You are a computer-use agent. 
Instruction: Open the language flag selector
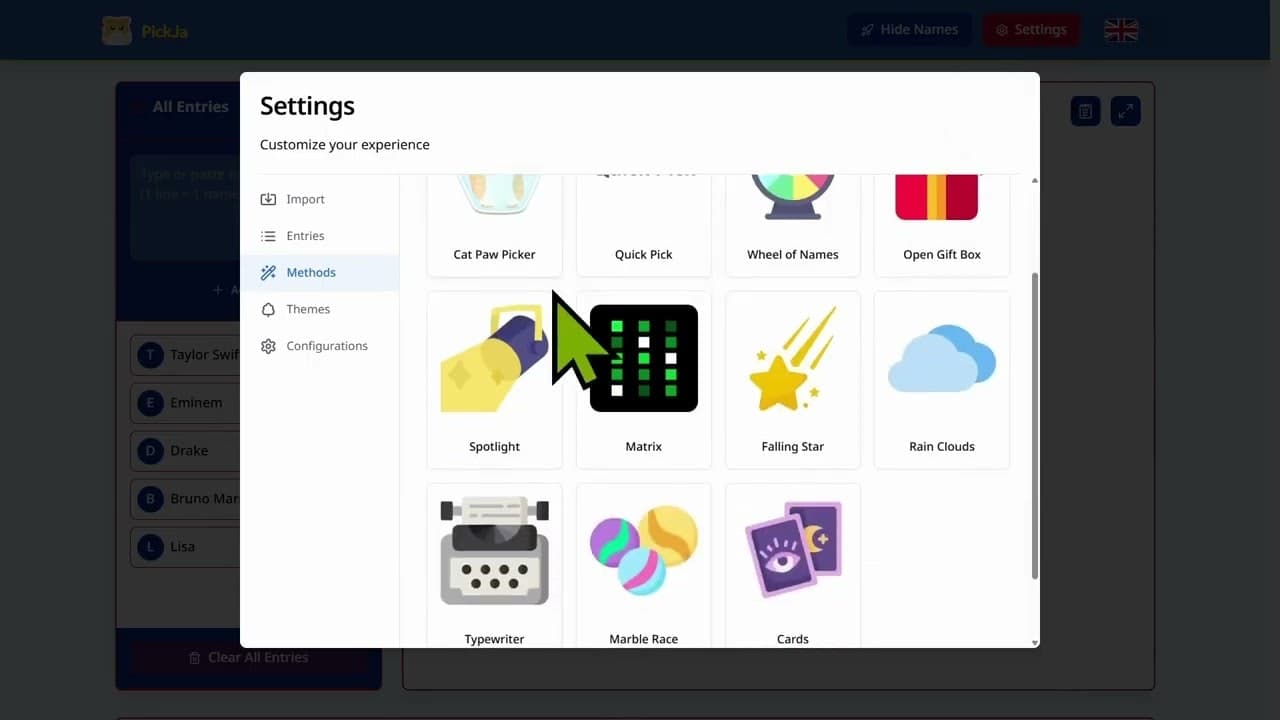(1120, 29)
